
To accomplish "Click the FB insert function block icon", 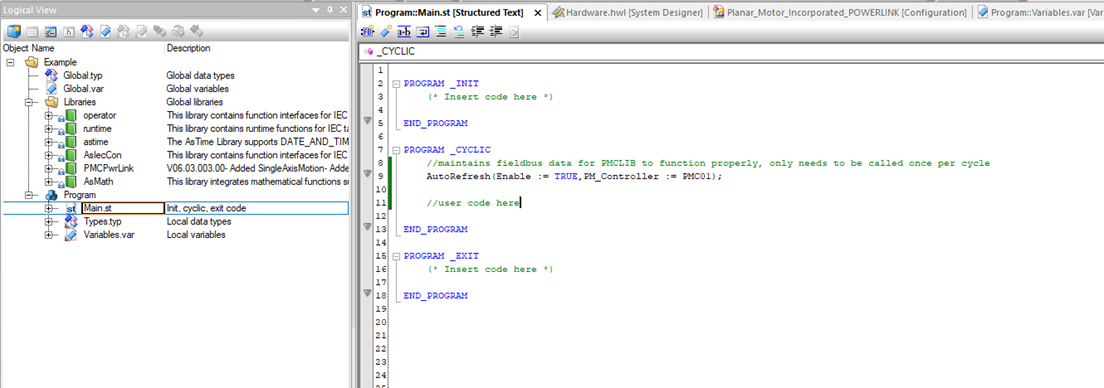I will [367, 32].
